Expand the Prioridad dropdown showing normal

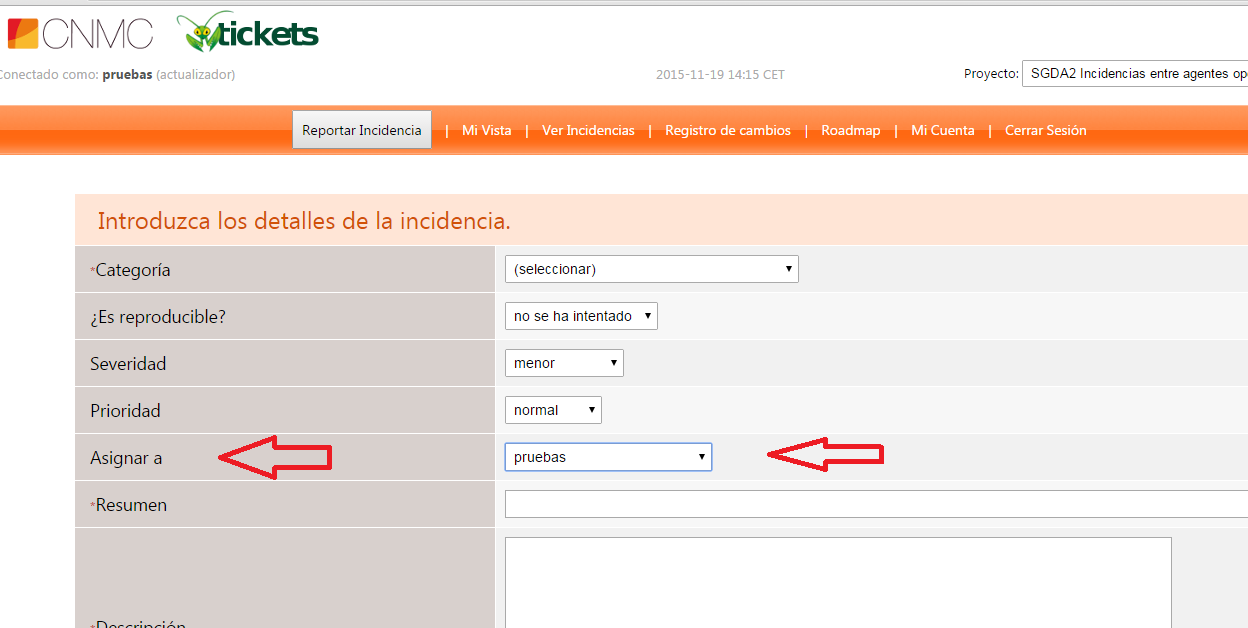pos(553,410)
